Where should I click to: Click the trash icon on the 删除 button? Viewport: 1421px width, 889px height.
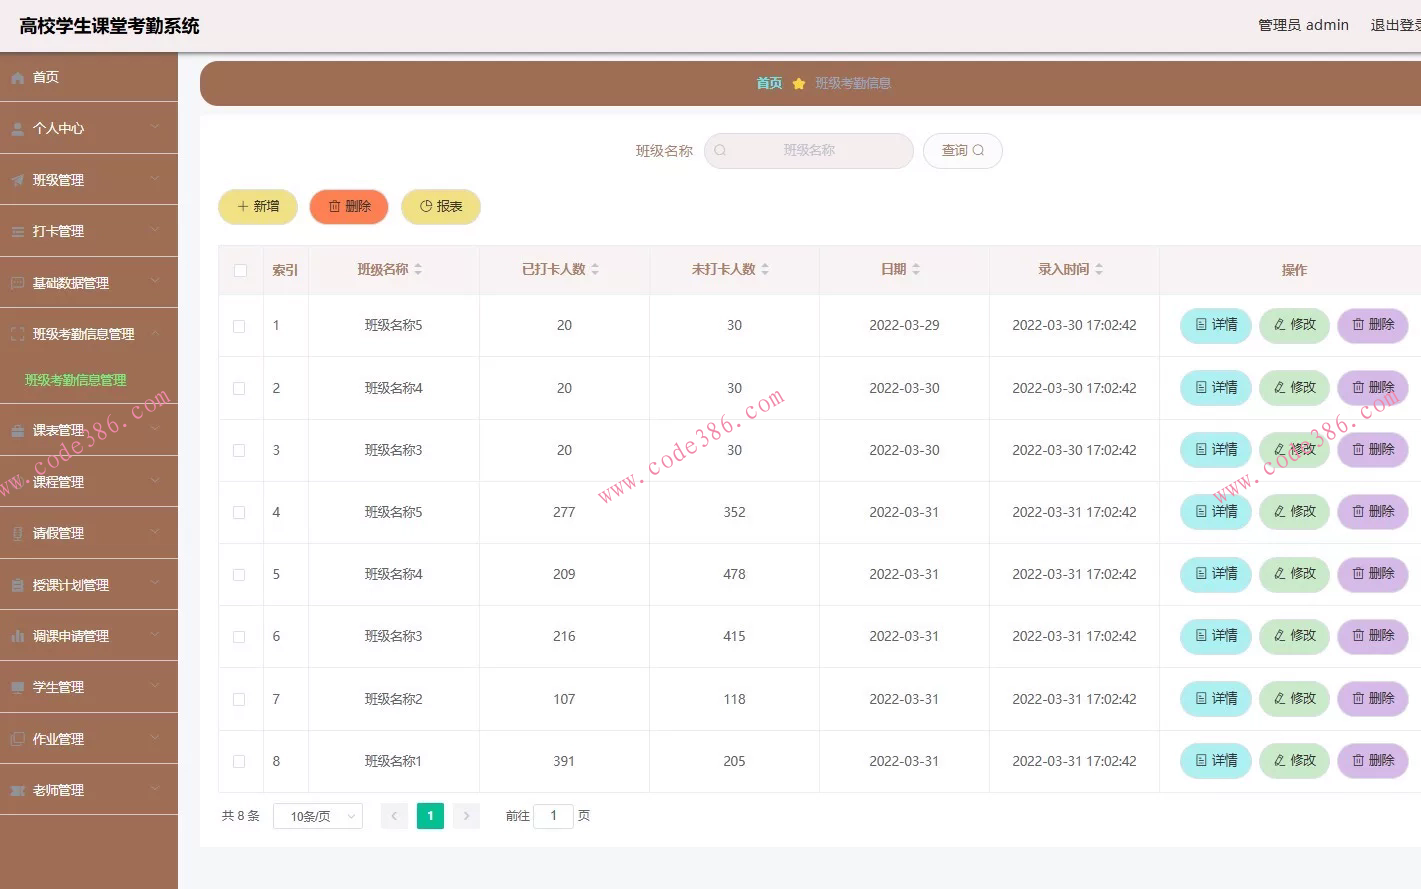[333, 206]
